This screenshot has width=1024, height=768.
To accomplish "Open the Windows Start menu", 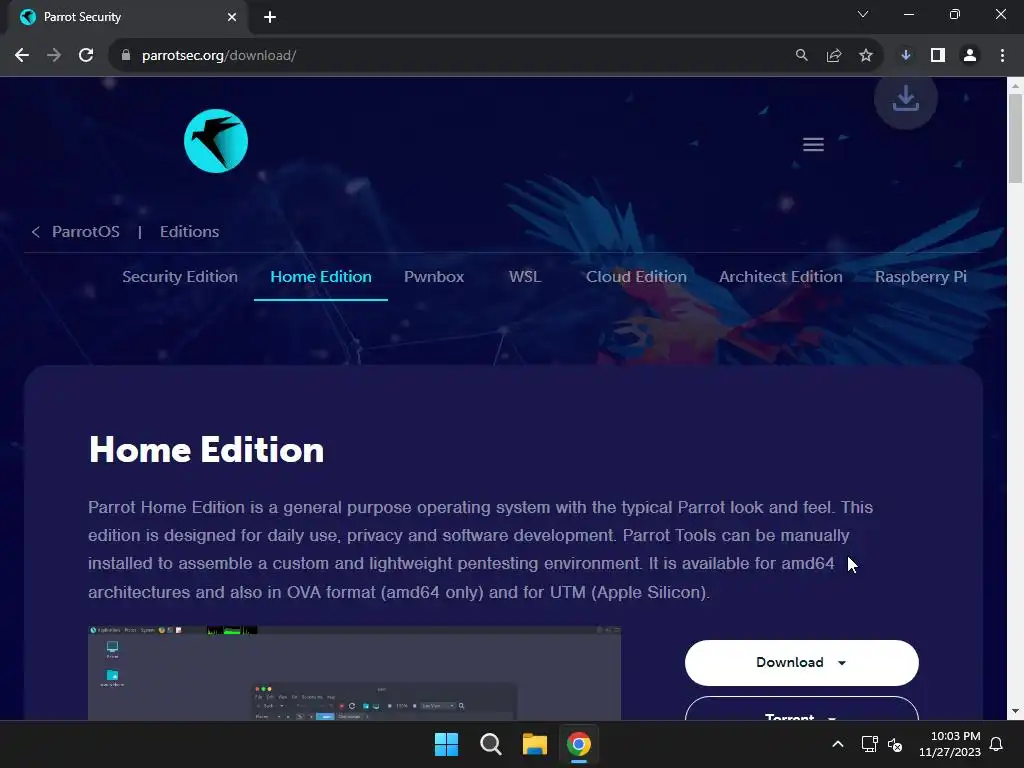I will coord(447,744).
